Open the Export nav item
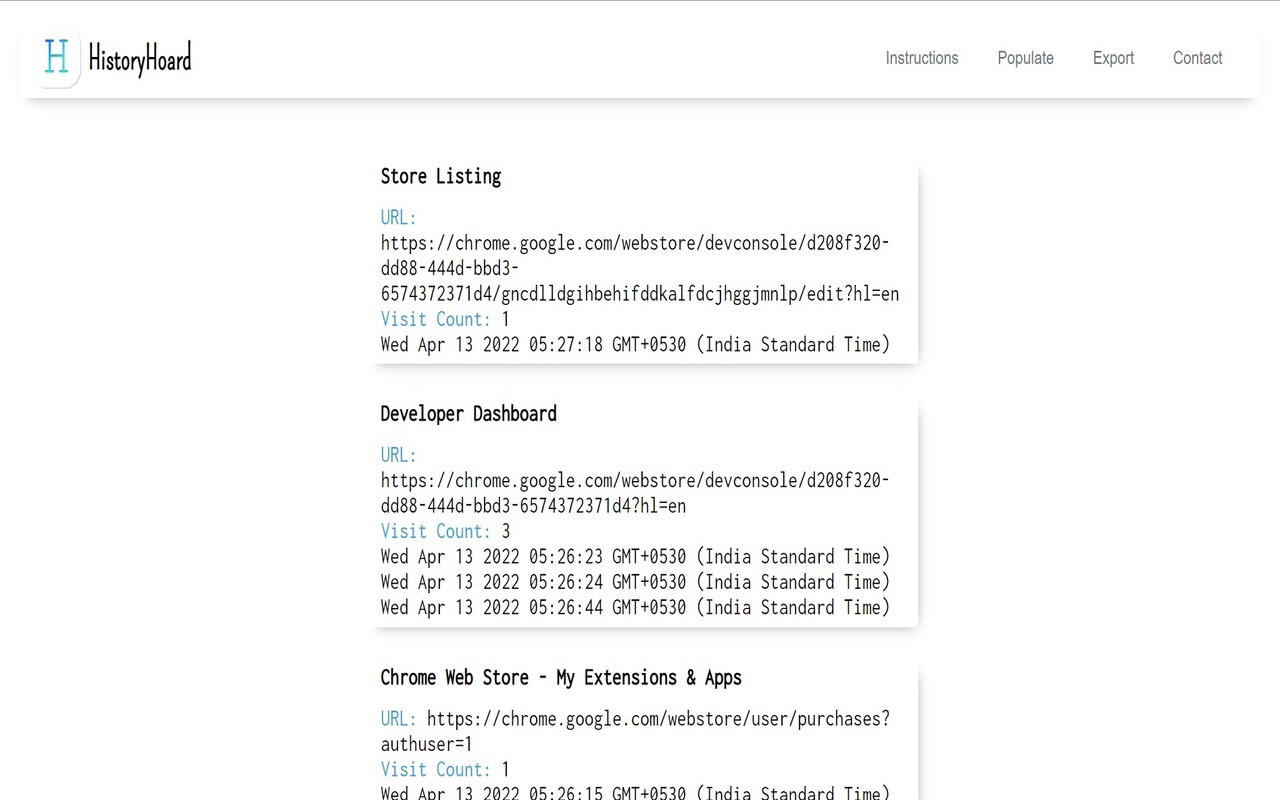The height and width of the screenshot is (800, 1280). pyautogui.click(x=1113, y=58)
